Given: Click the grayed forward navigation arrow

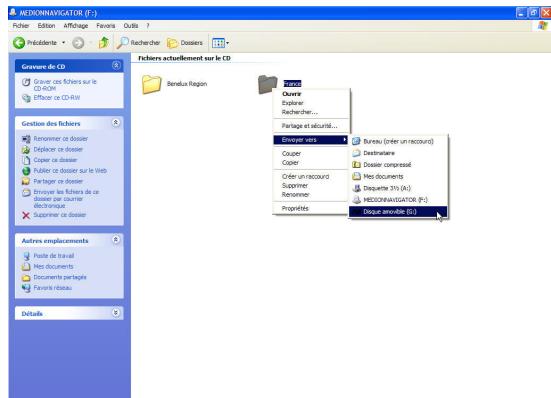Looking at the screenshot, I should [x=78, y=43].
